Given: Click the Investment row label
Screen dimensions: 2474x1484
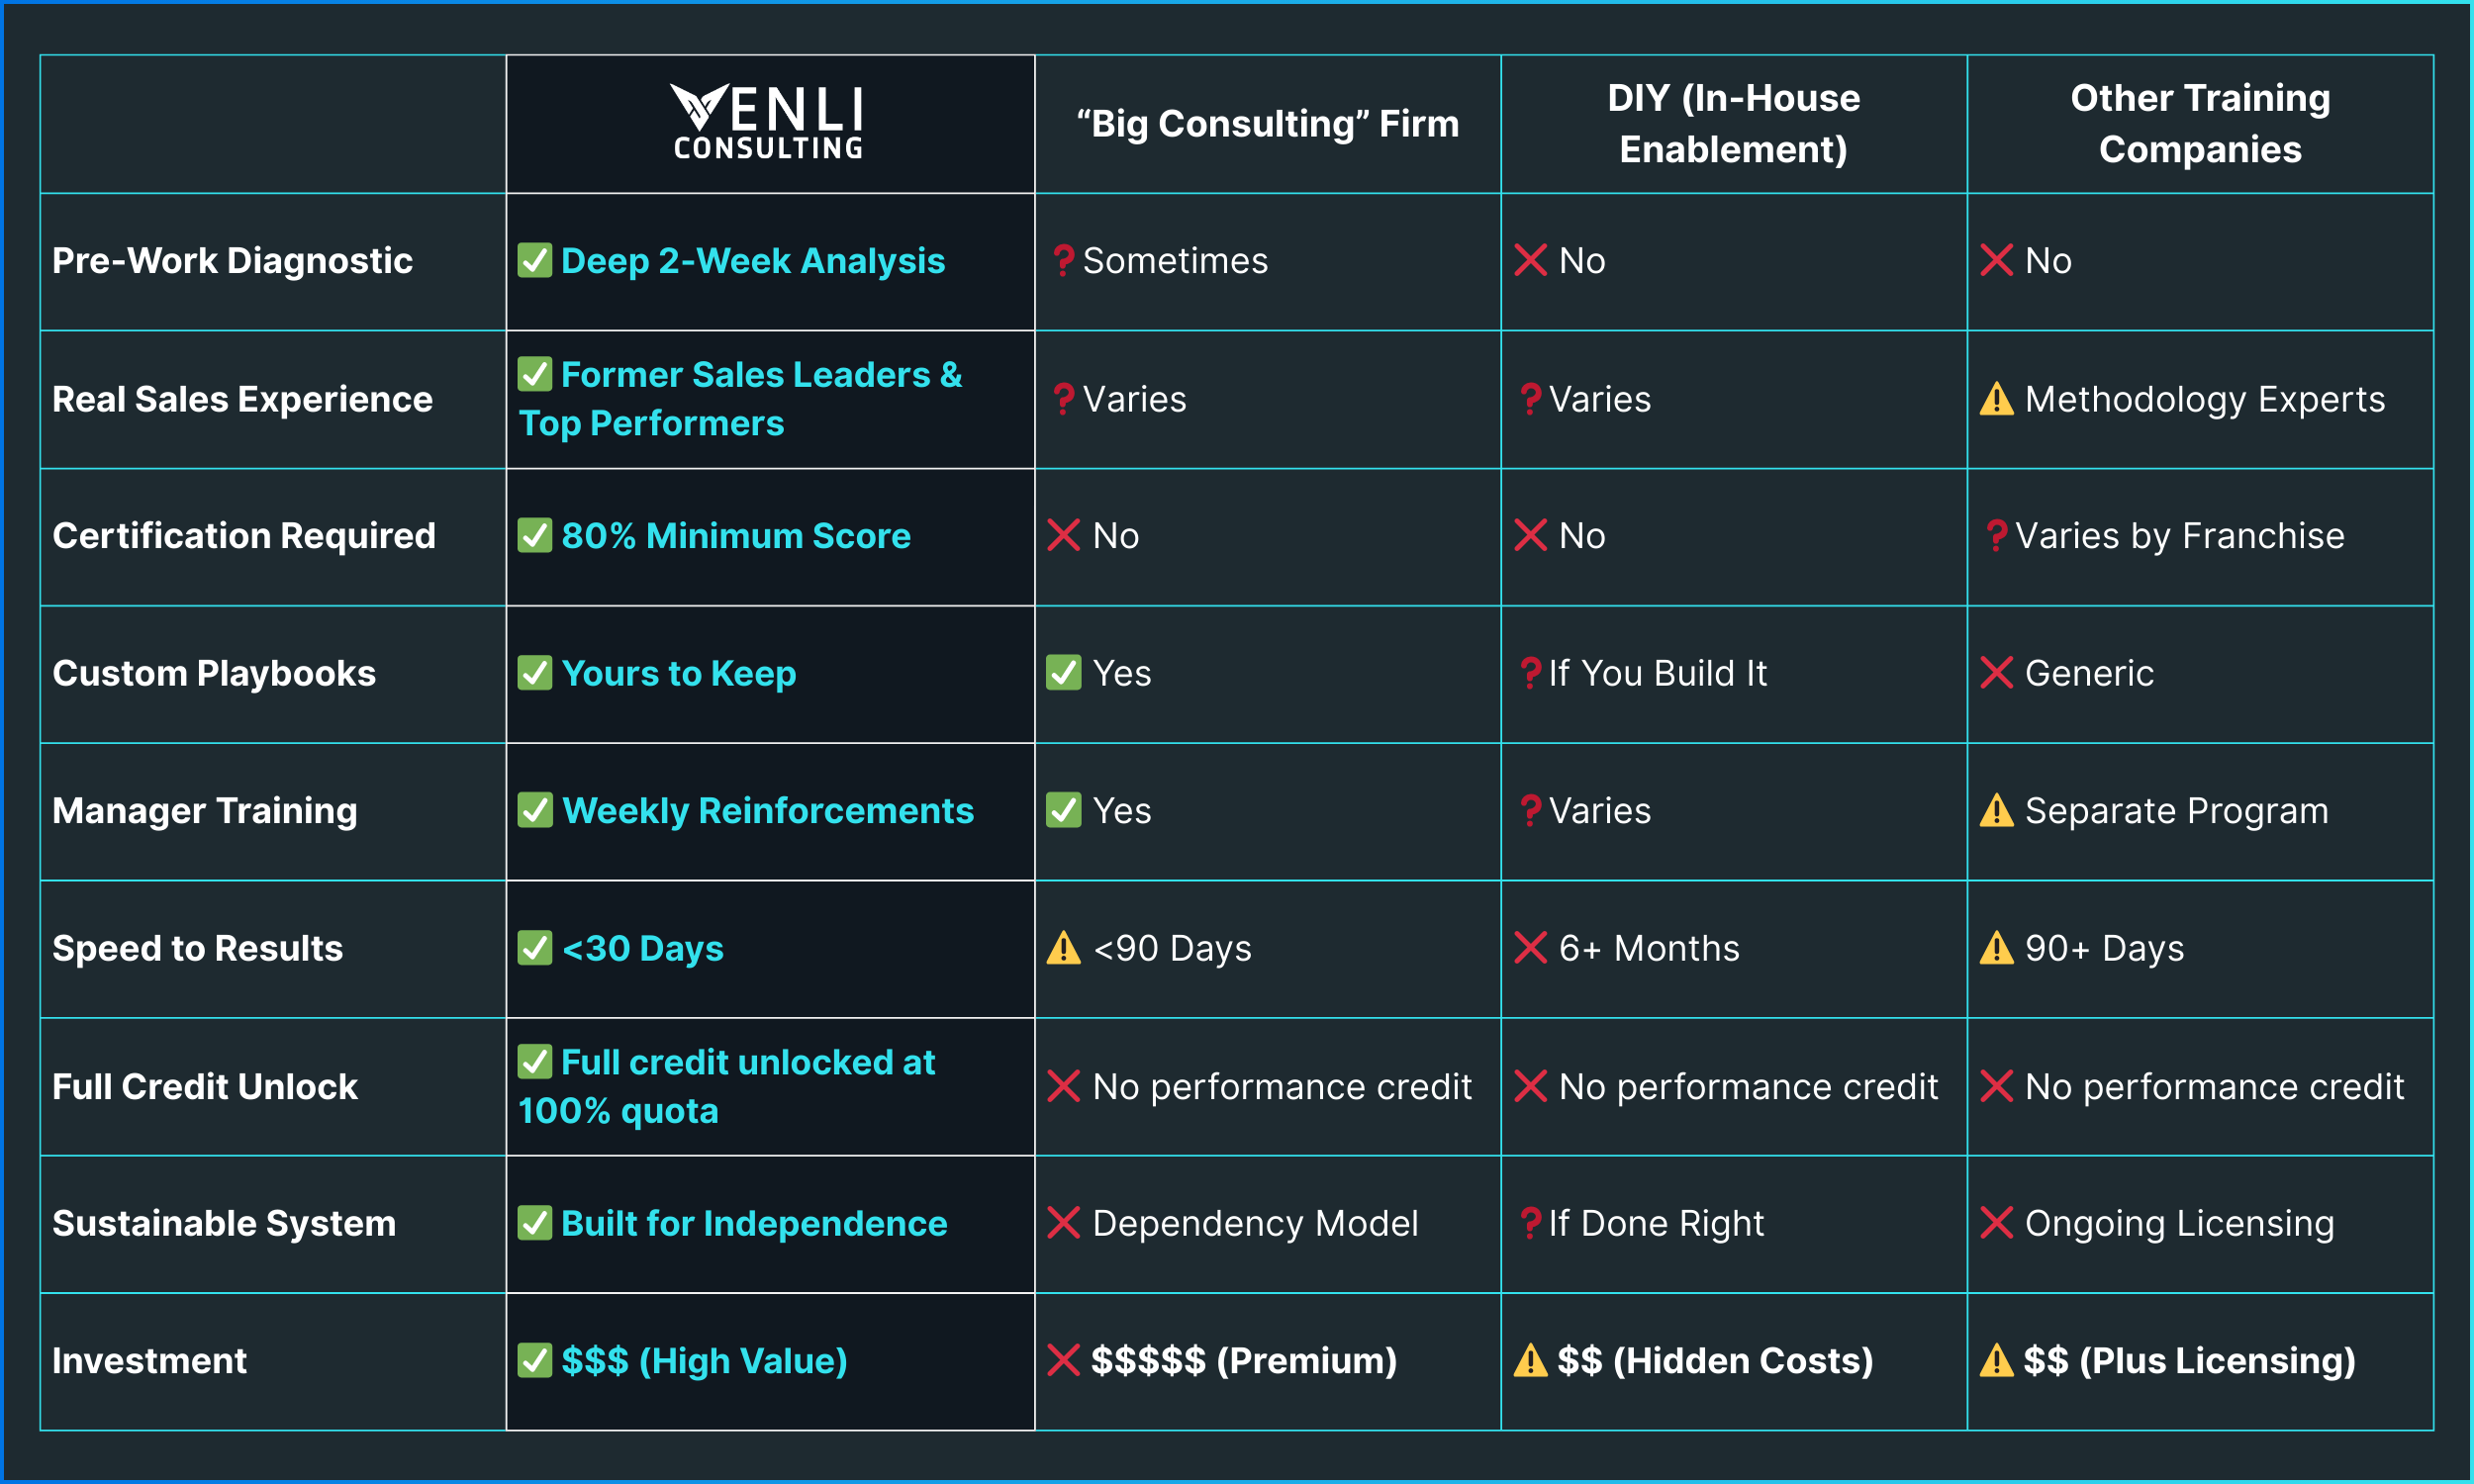Looking at the screenshot, I should 149,1361.
